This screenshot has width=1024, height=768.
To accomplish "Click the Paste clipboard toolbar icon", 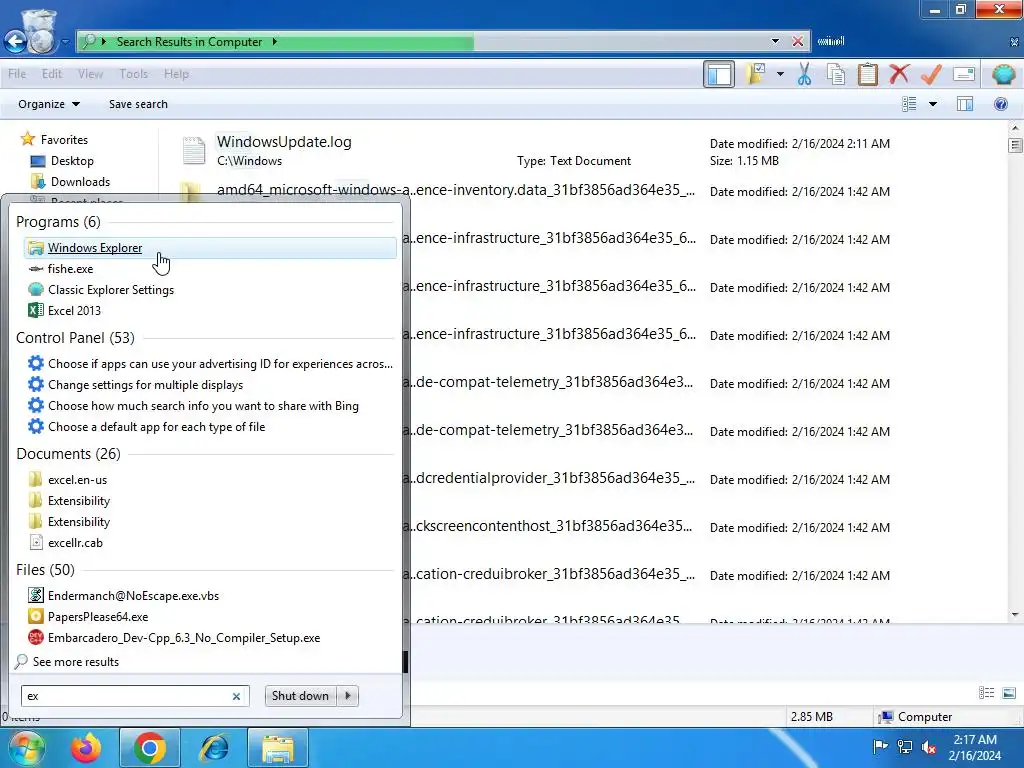I will 867,74.
